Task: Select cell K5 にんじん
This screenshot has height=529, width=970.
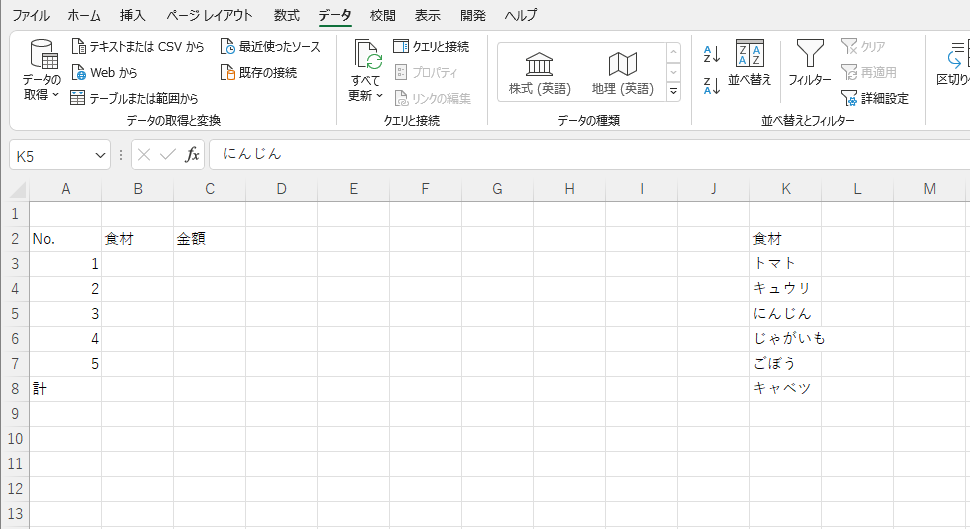Action: tap(786, 314)
